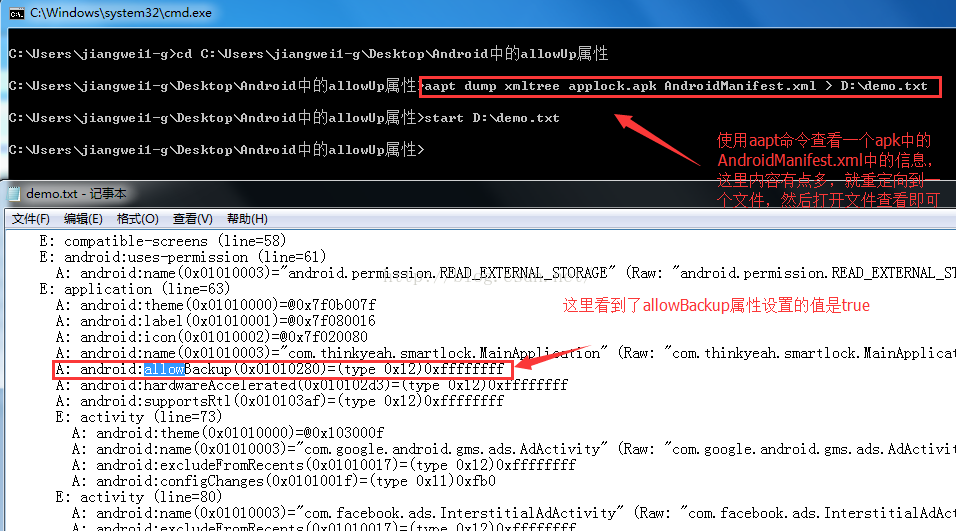Click the 'android:configChanges(0x0101001f)' line
Screen dimensions: 956x531
click(284, 481)
